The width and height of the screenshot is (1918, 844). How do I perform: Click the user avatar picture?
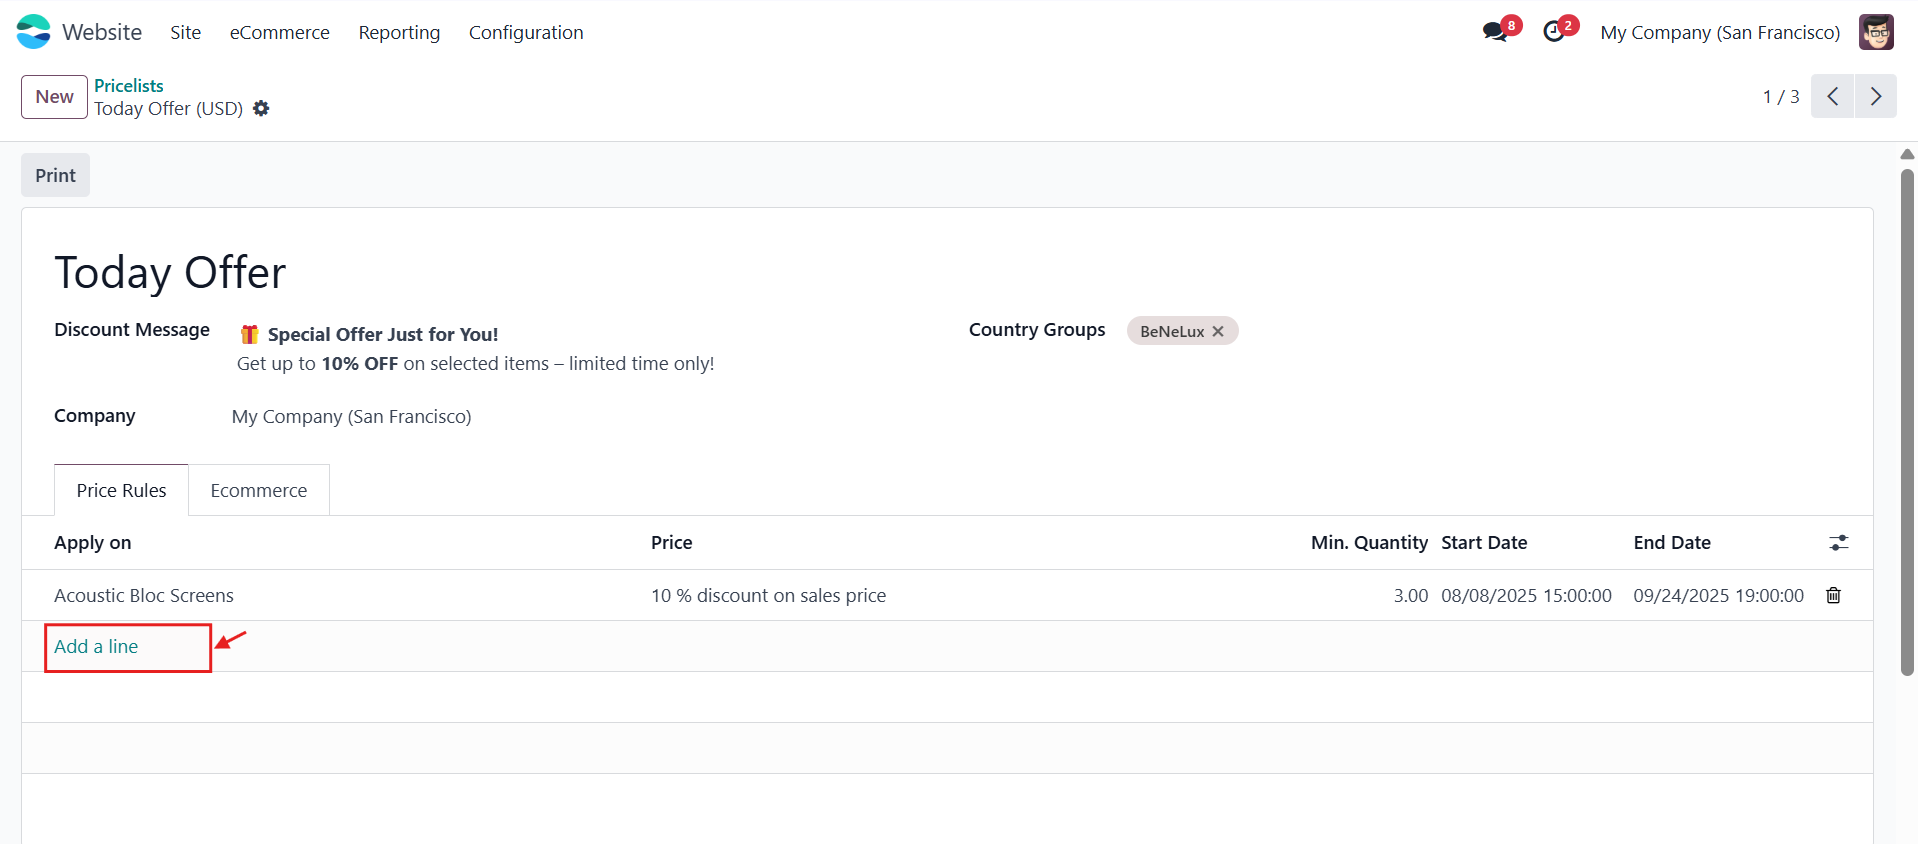1876,32
